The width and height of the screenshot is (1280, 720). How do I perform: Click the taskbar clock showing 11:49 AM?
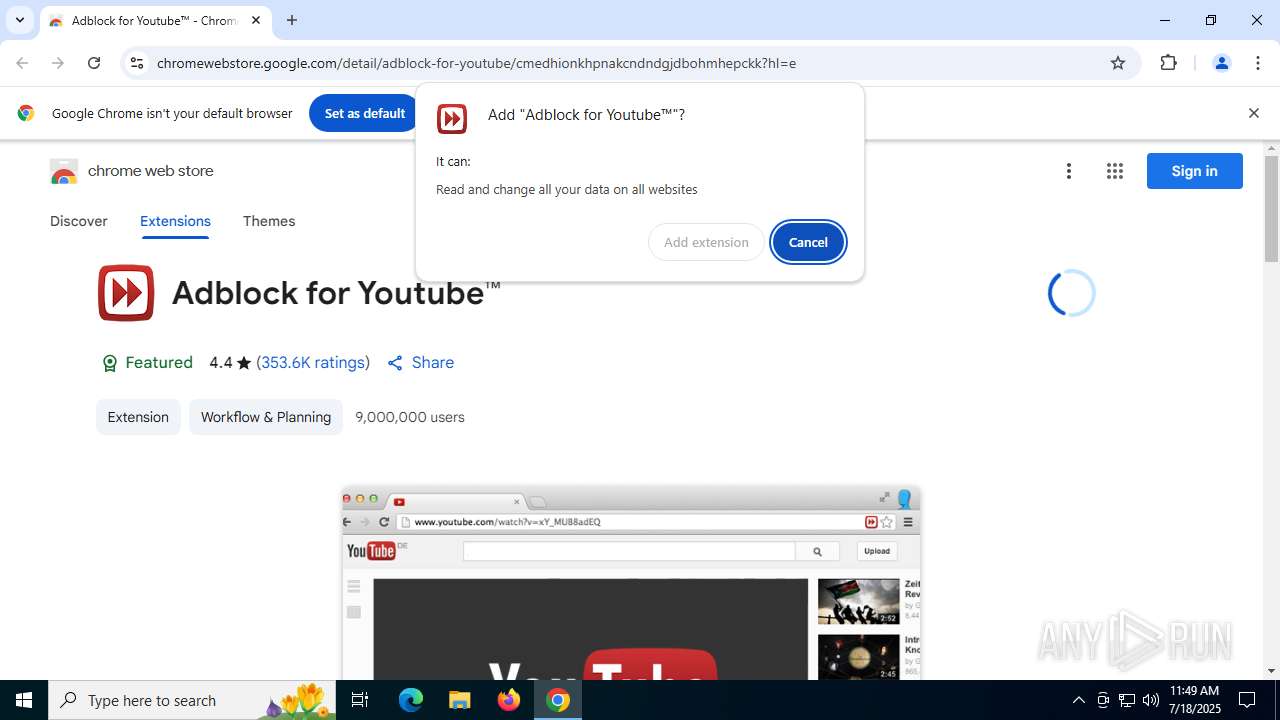tap(1195, 700)
